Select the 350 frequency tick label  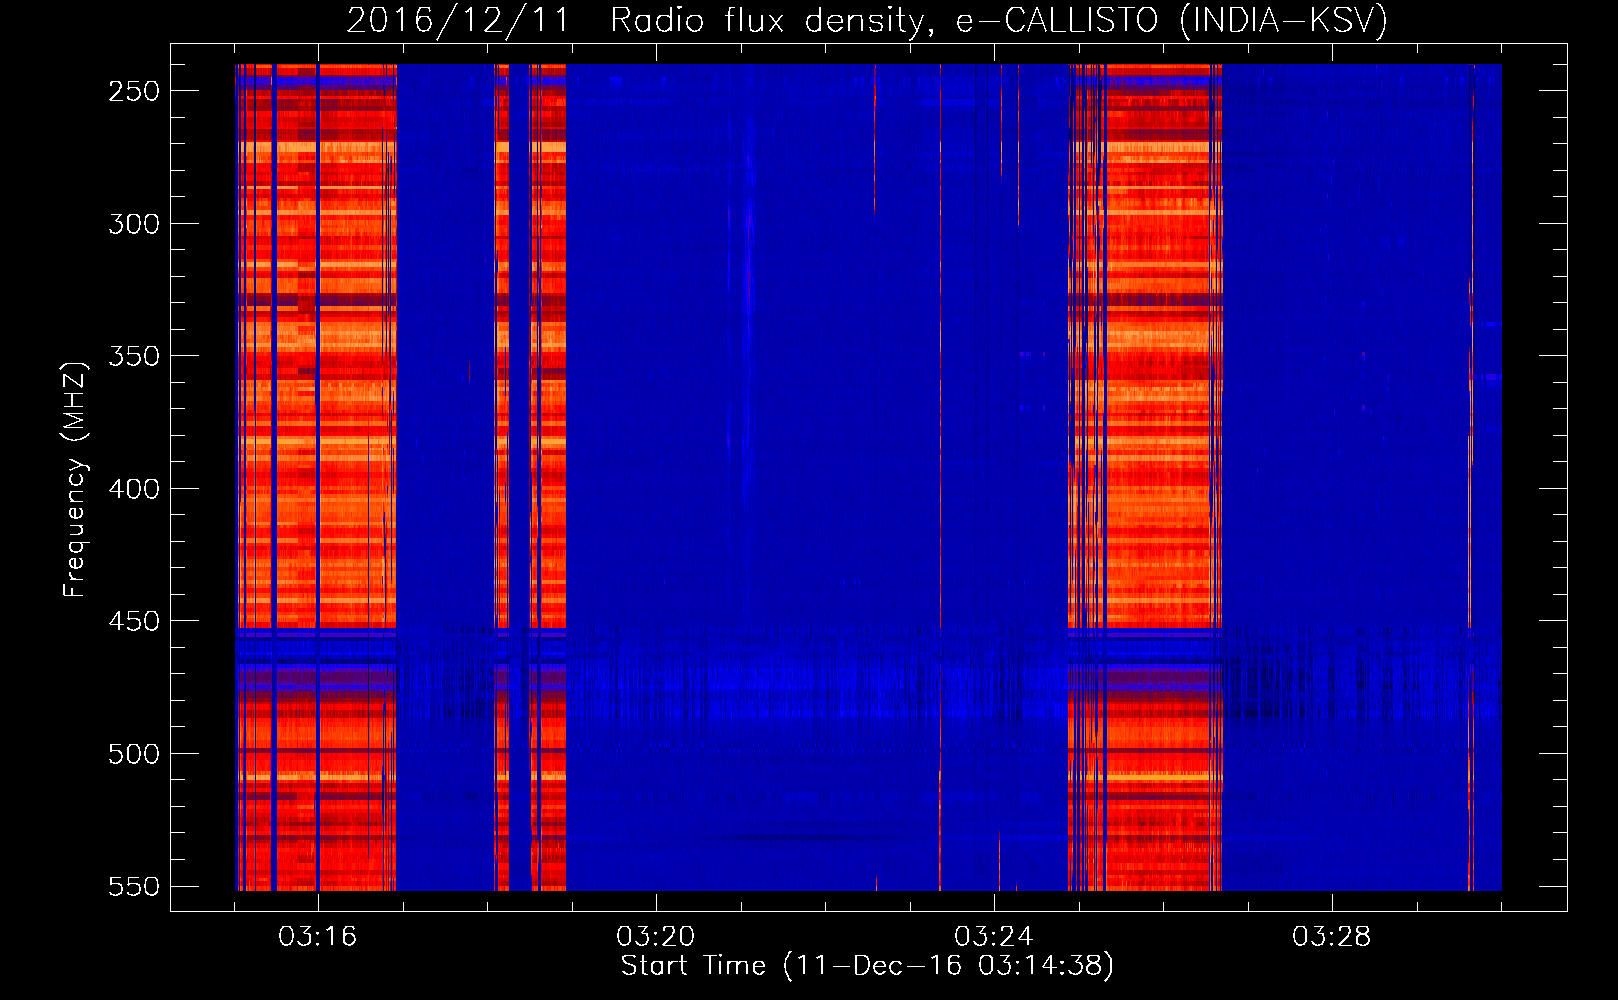[134, 356]
